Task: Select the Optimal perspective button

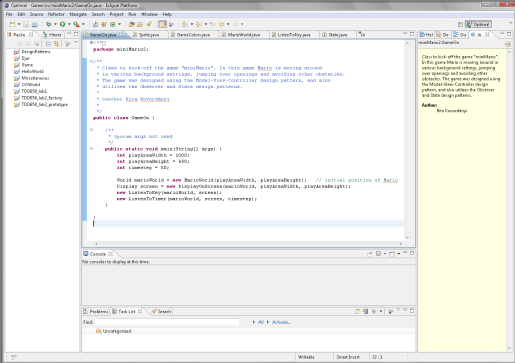Action: pyautogui.click(x=478, y=24)
